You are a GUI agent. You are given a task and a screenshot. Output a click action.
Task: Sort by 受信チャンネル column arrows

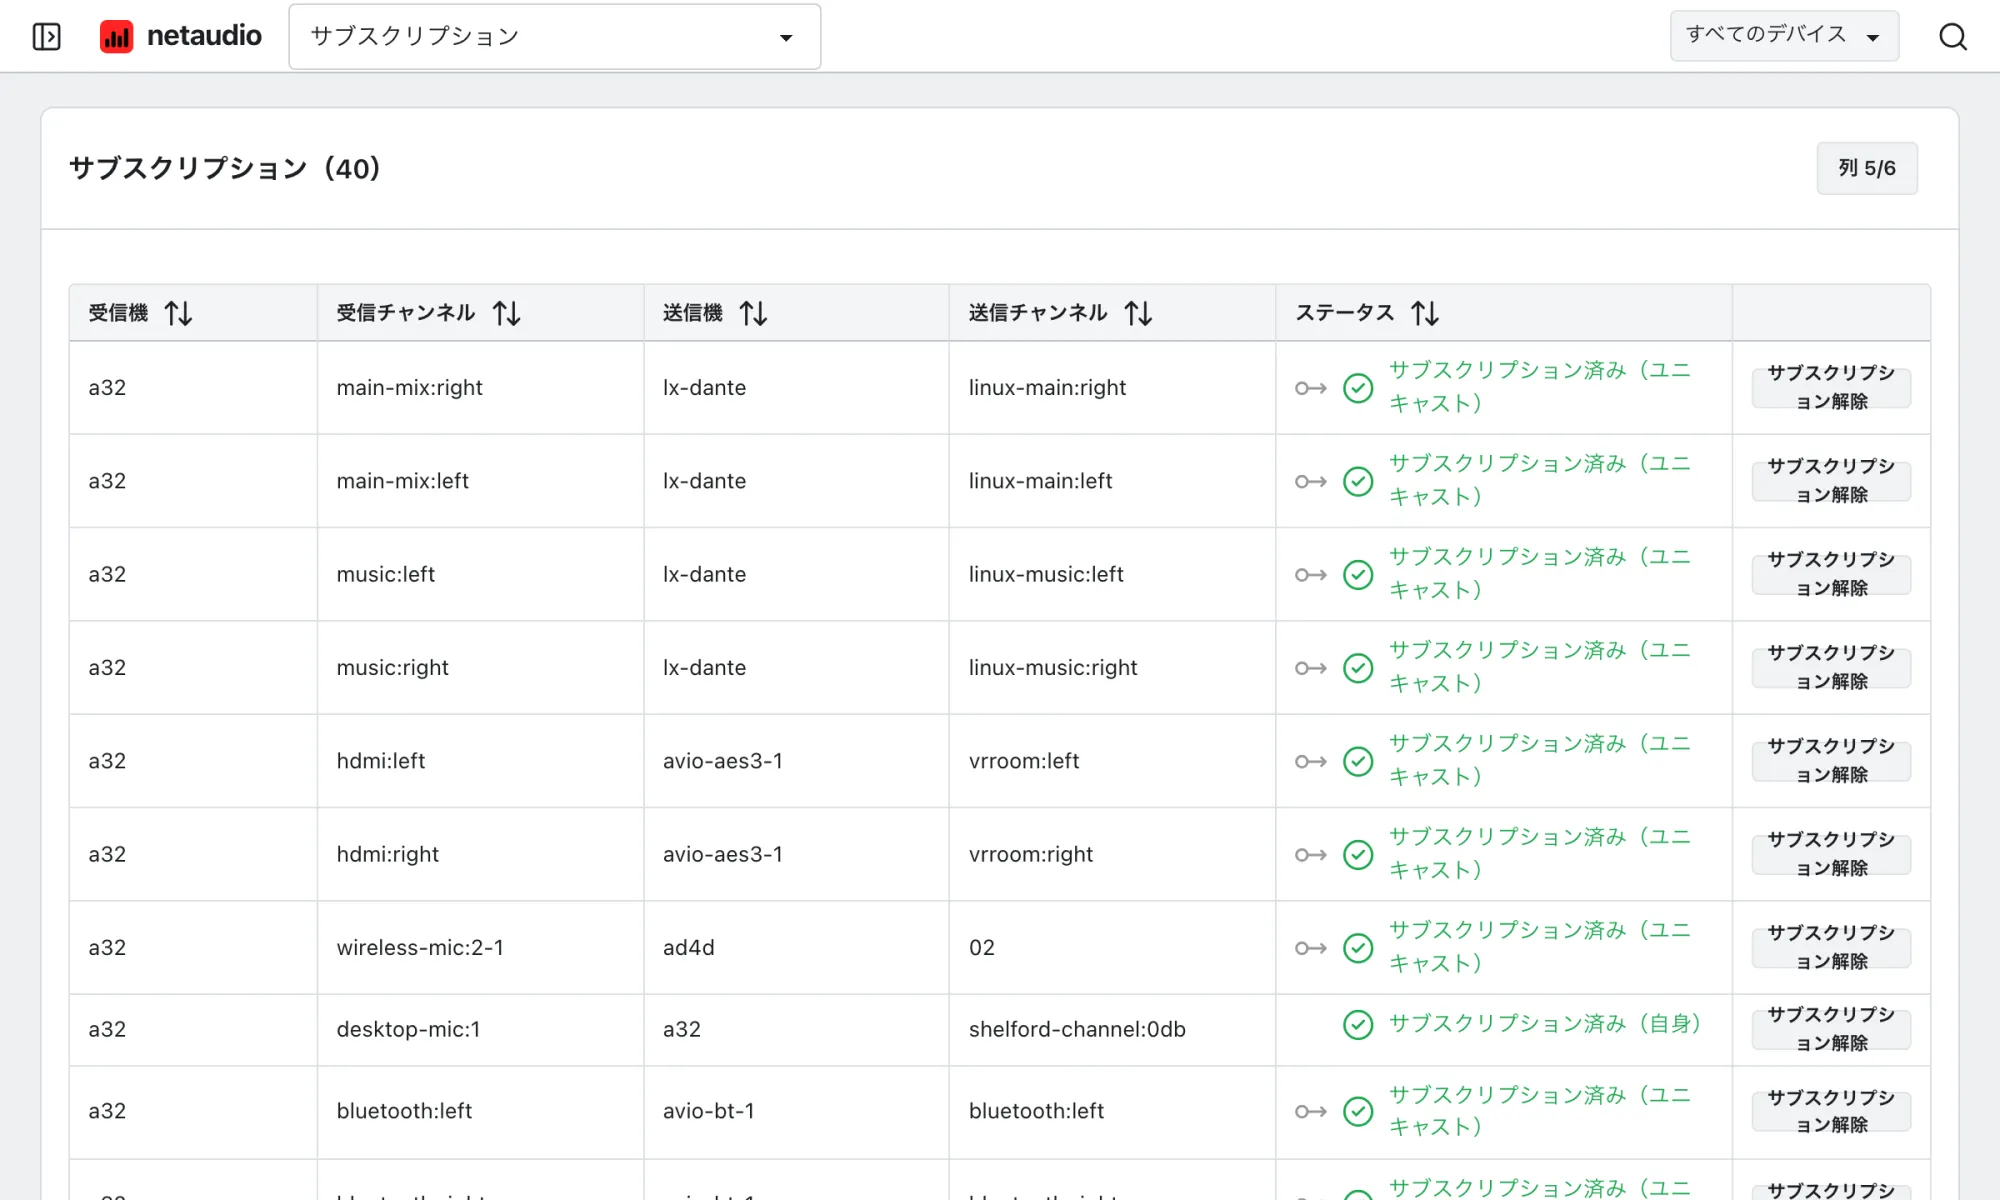click(507, 314)
